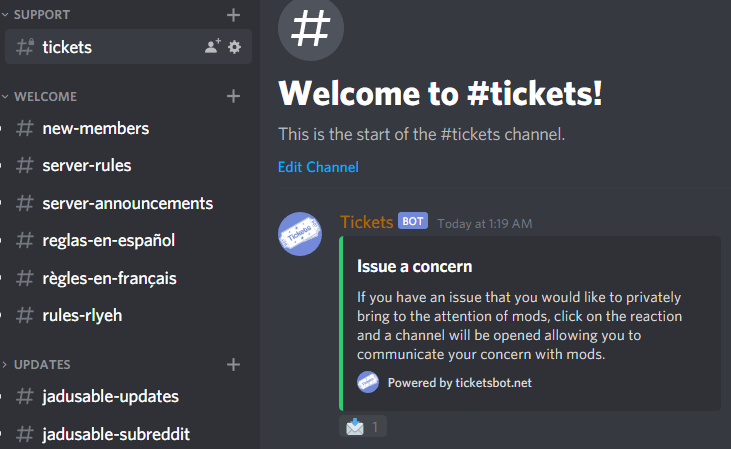Click the invite people icon on tickets channel

(x=212, y=46)
